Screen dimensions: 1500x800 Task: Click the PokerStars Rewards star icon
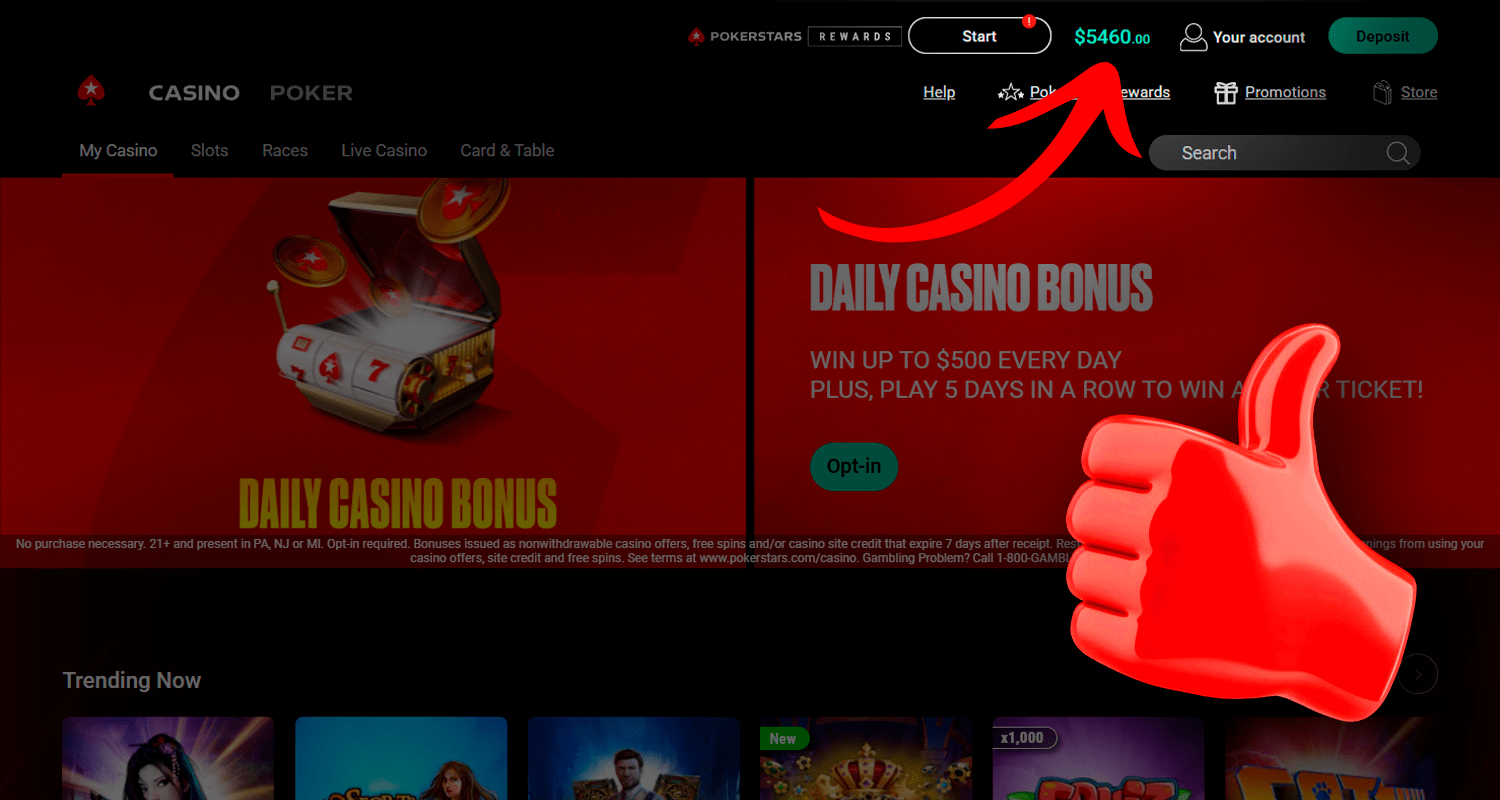[x=1011, y=93]
